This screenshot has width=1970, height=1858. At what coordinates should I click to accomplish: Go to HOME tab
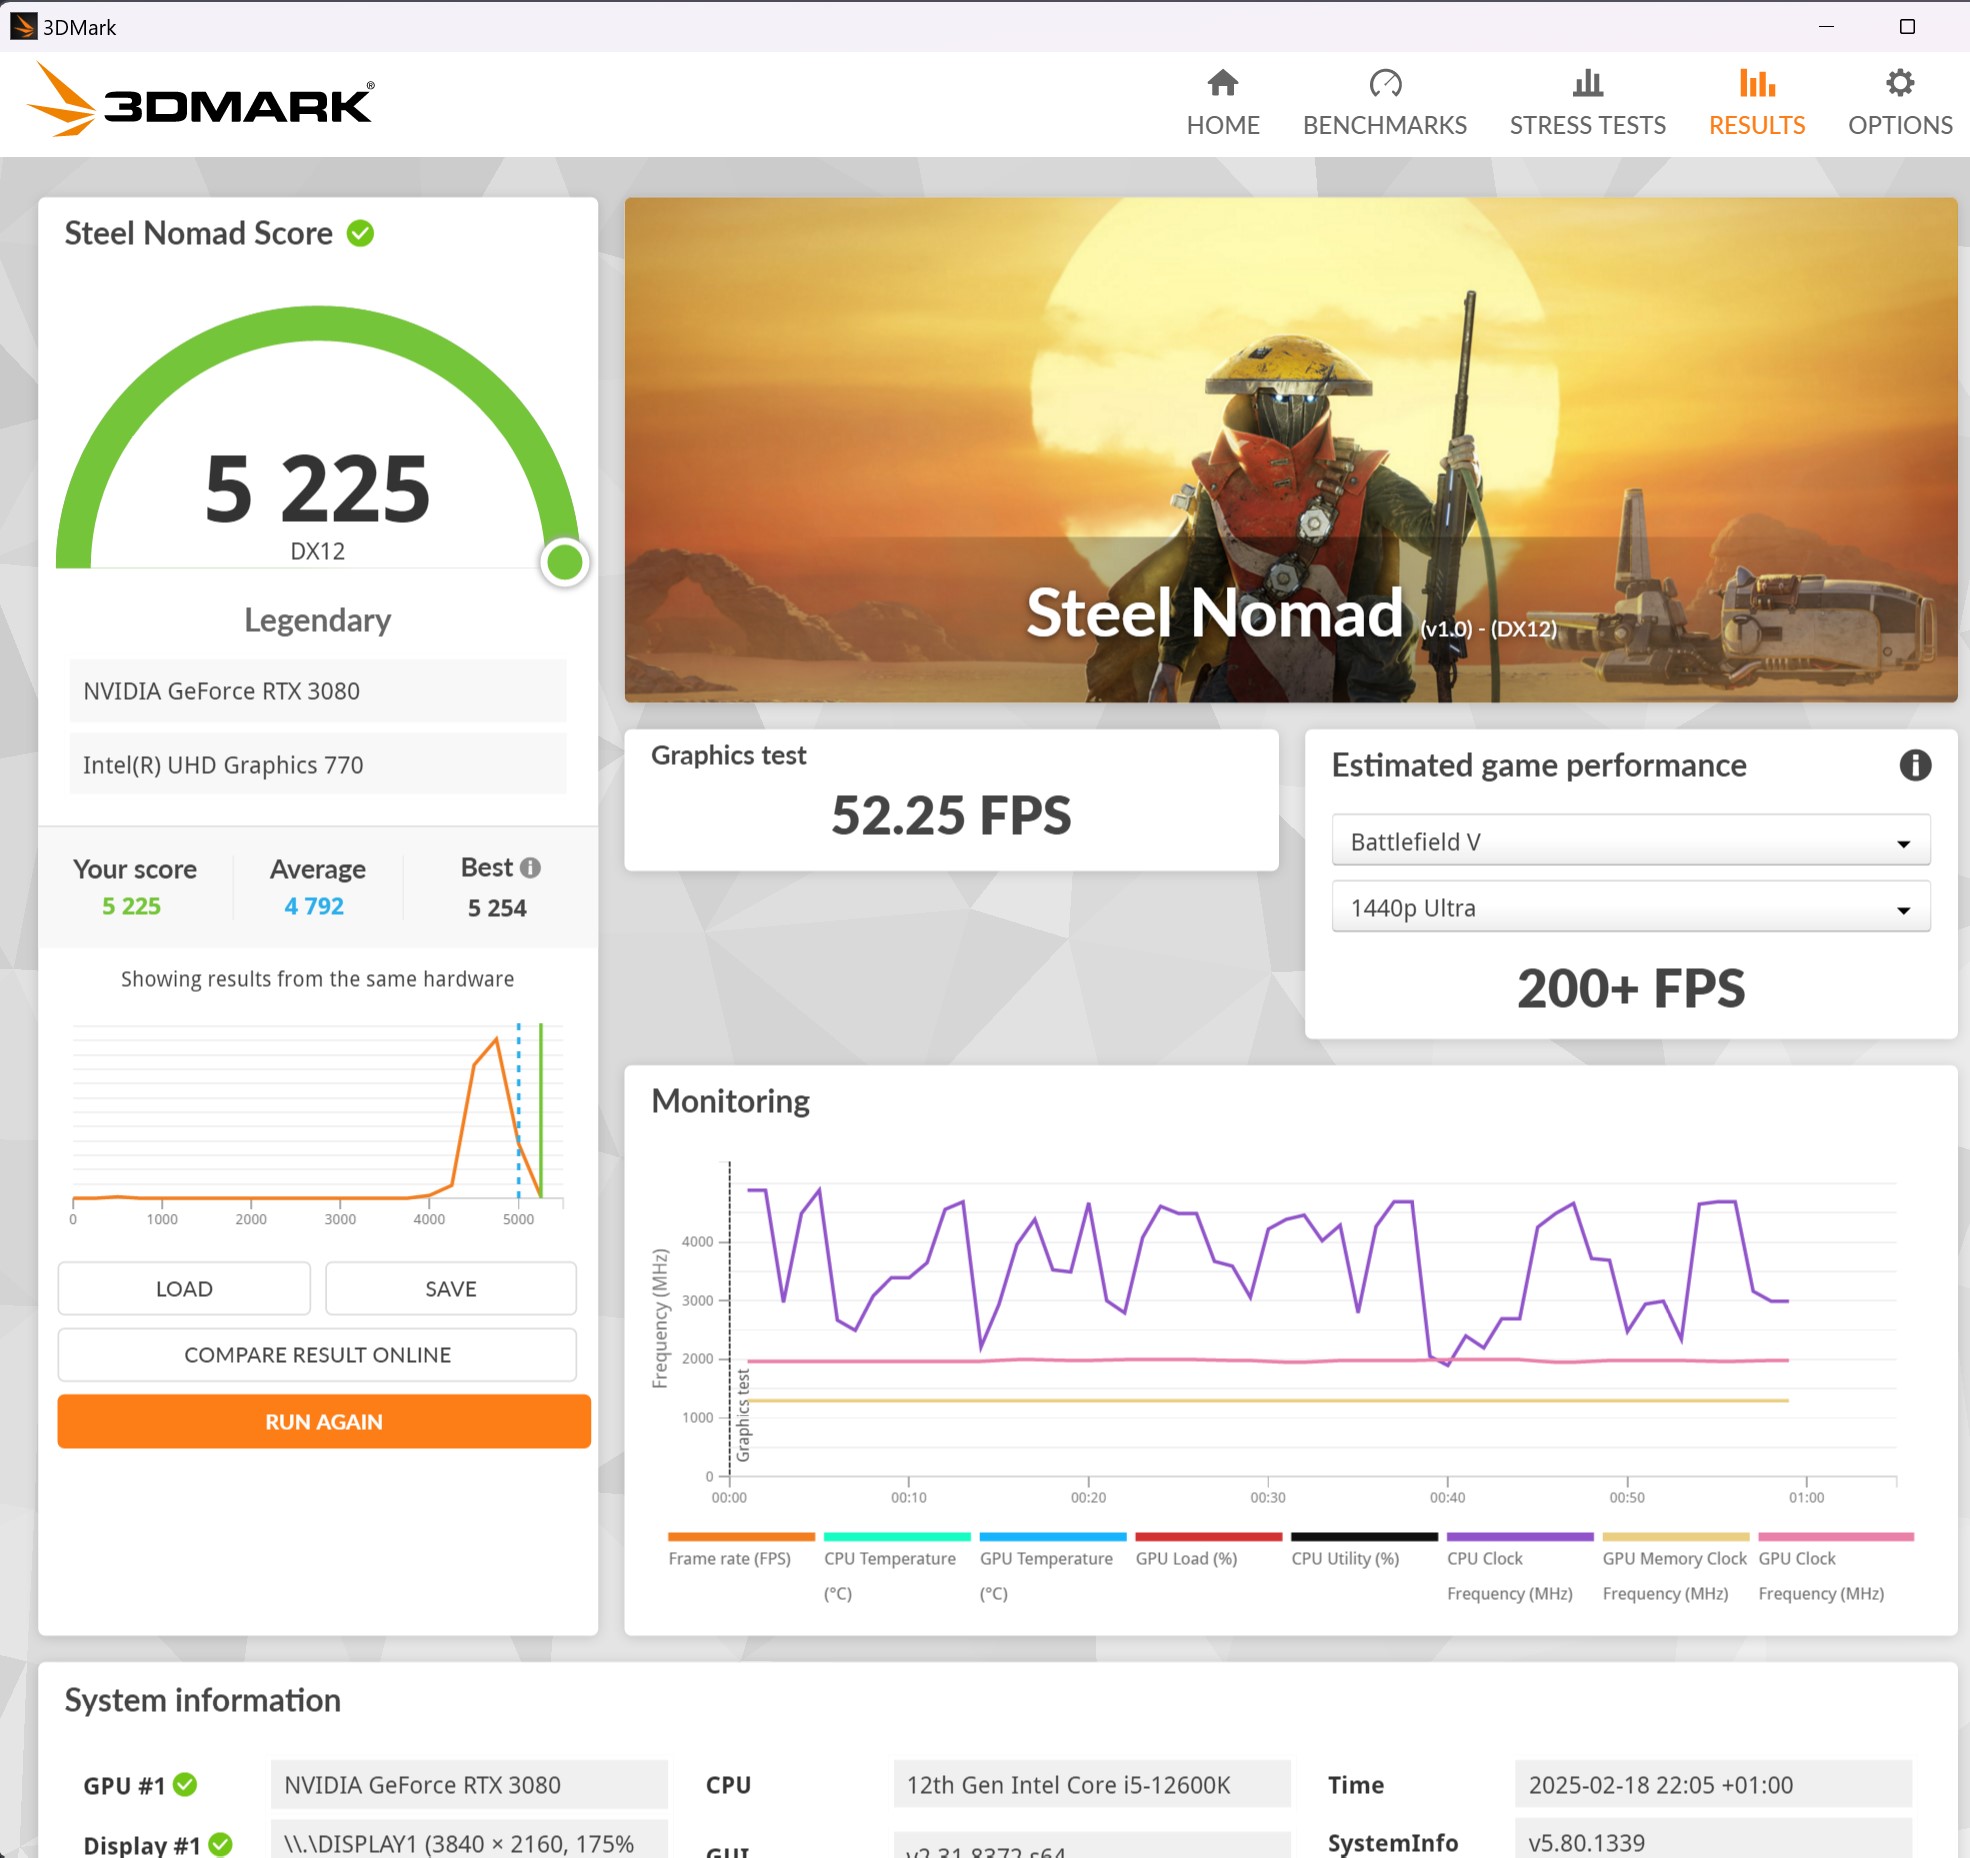1222,125
